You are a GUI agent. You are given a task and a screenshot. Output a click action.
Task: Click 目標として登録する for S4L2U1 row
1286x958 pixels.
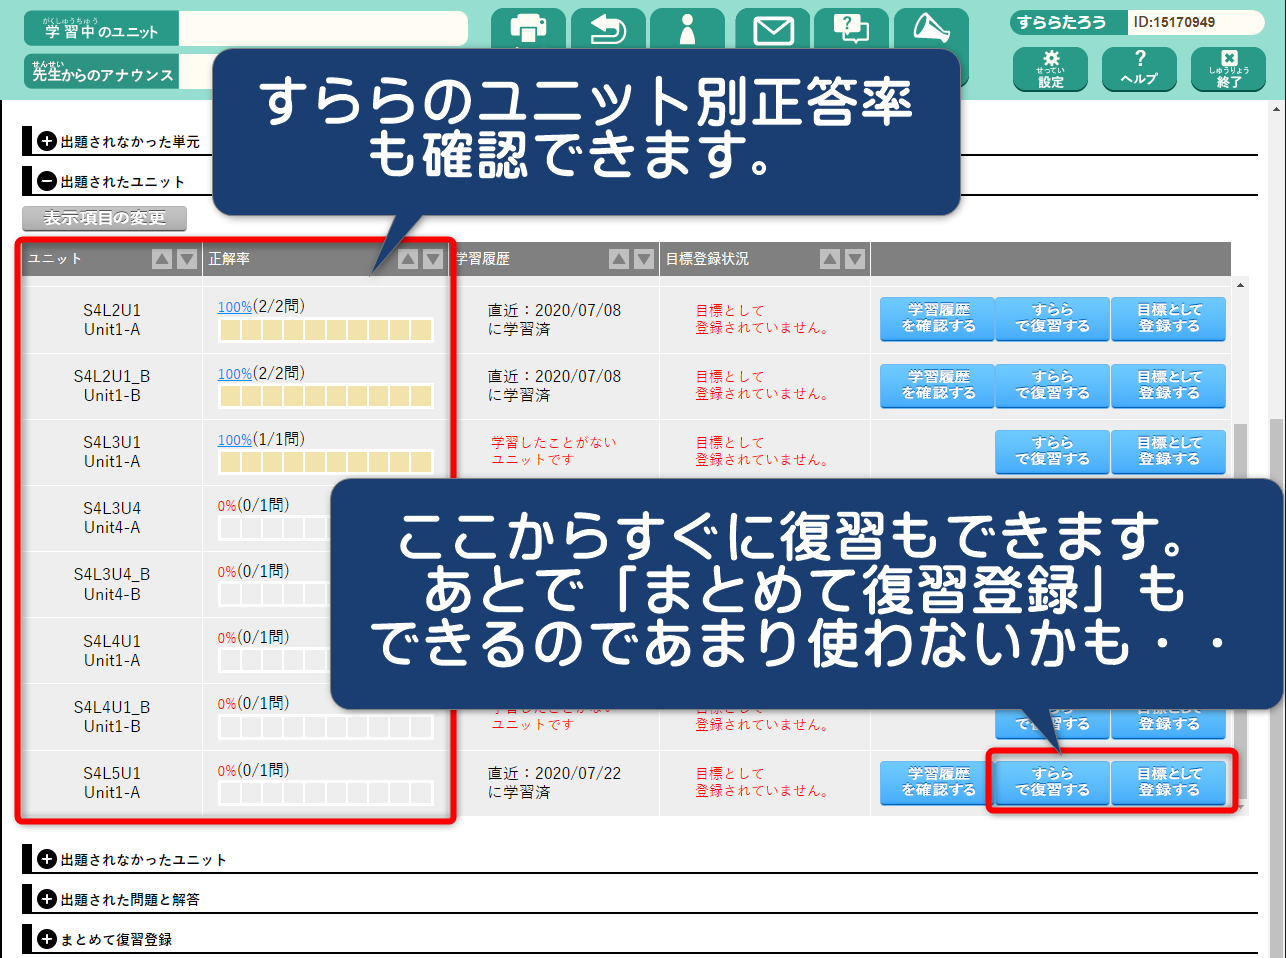point(1169,319)
